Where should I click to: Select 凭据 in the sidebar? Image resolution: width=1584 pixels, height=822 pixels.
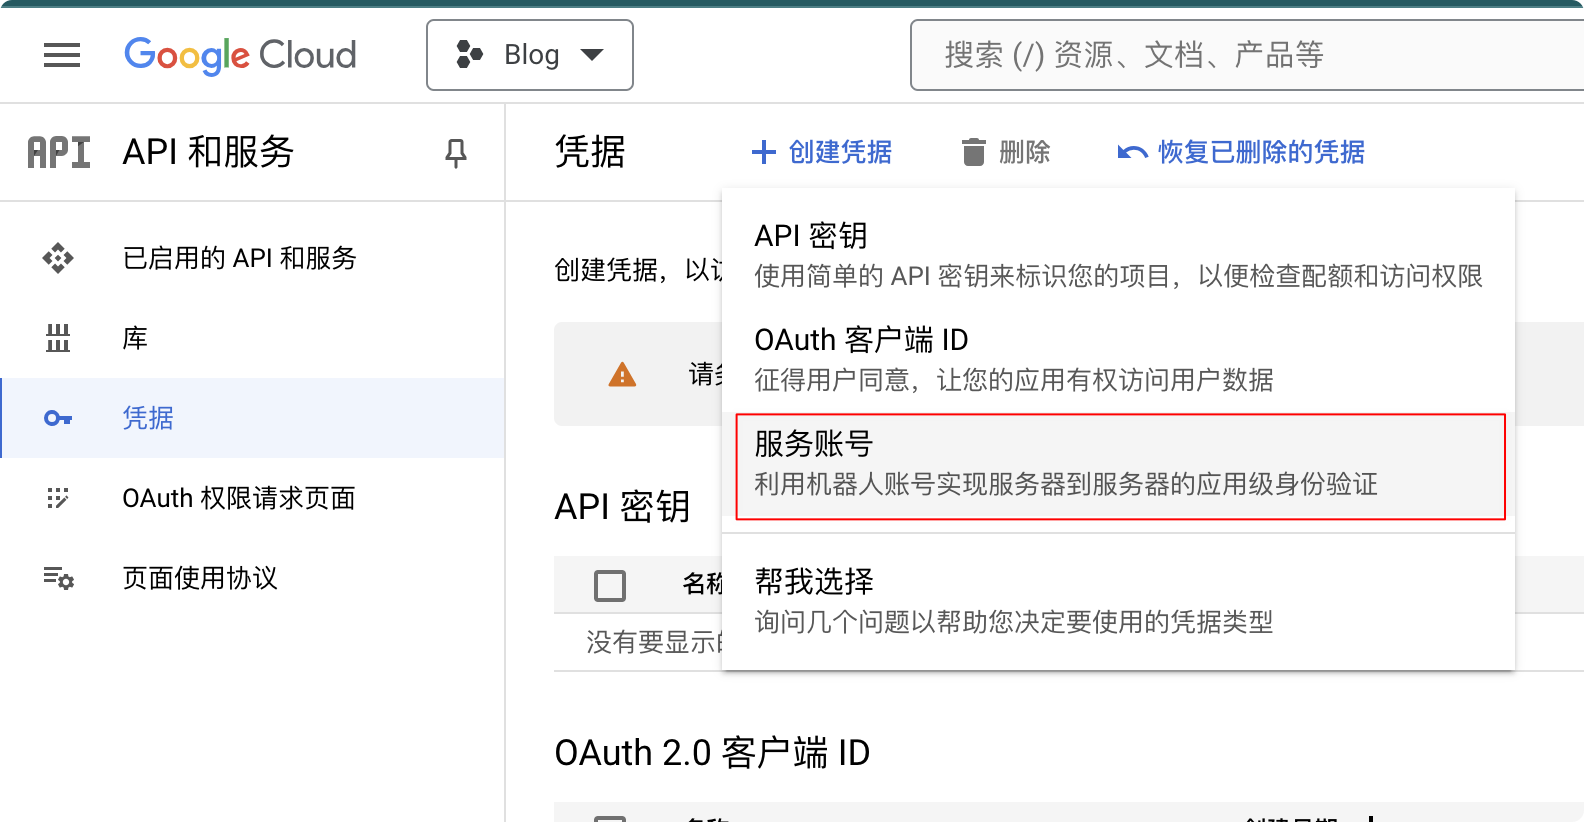(x=252, y=418)
